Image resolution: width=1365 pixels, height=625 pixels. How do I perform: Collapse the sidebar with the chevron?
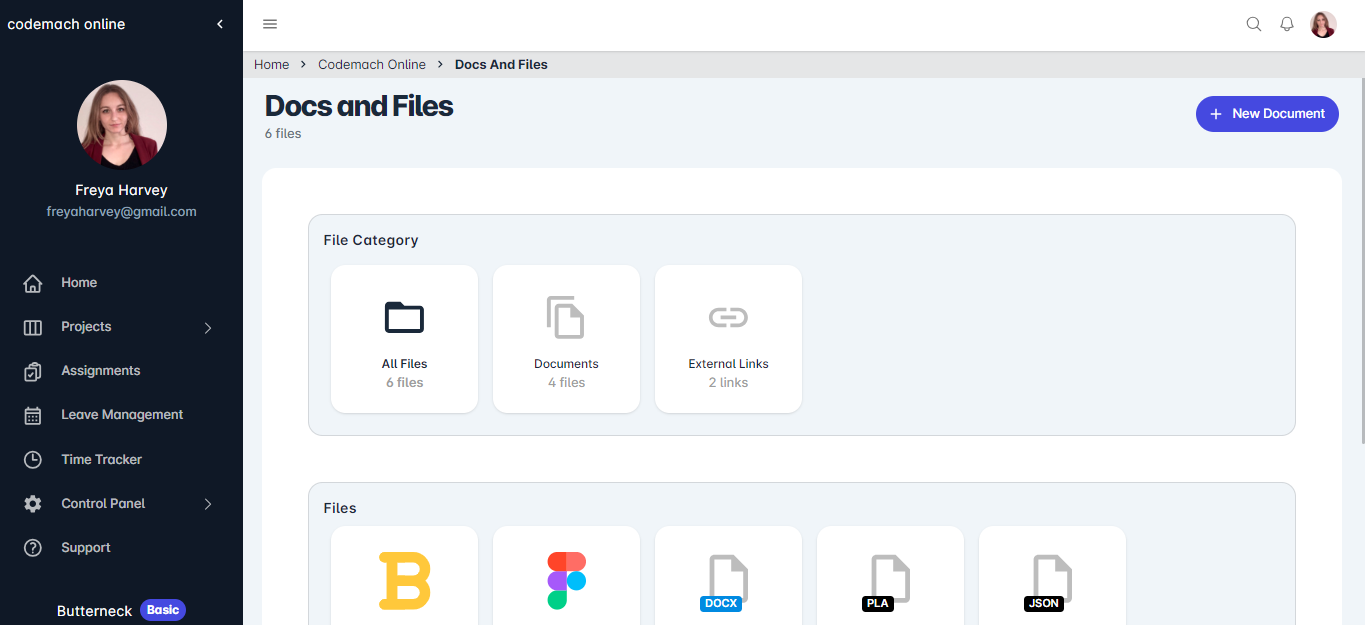[x=220, y=24]
